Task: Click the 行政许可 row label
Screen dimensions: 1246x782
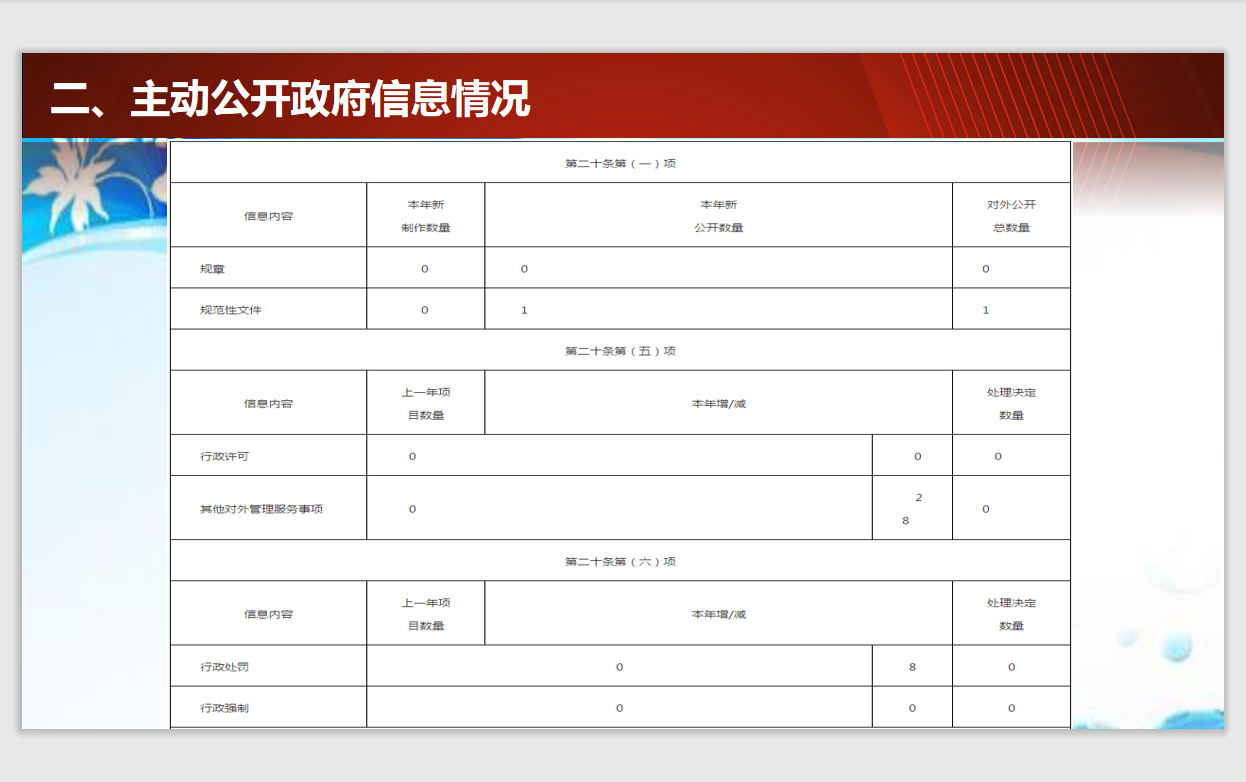Action: point(225,456)
